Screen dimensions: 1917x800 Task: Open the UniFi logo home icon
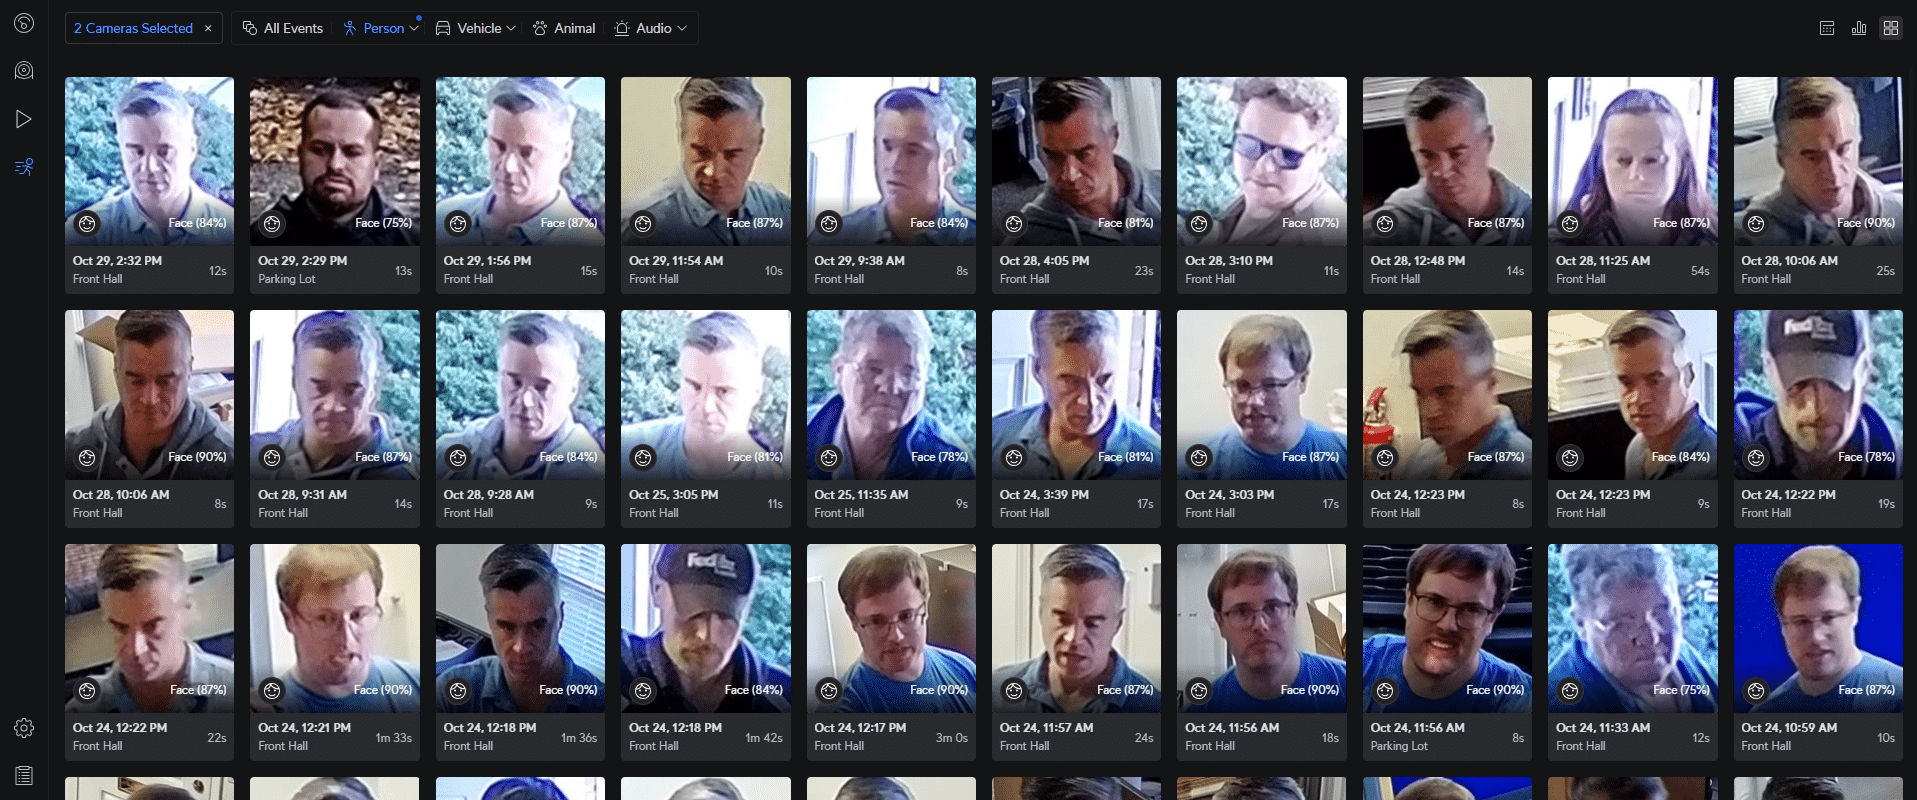click(24, 23)
